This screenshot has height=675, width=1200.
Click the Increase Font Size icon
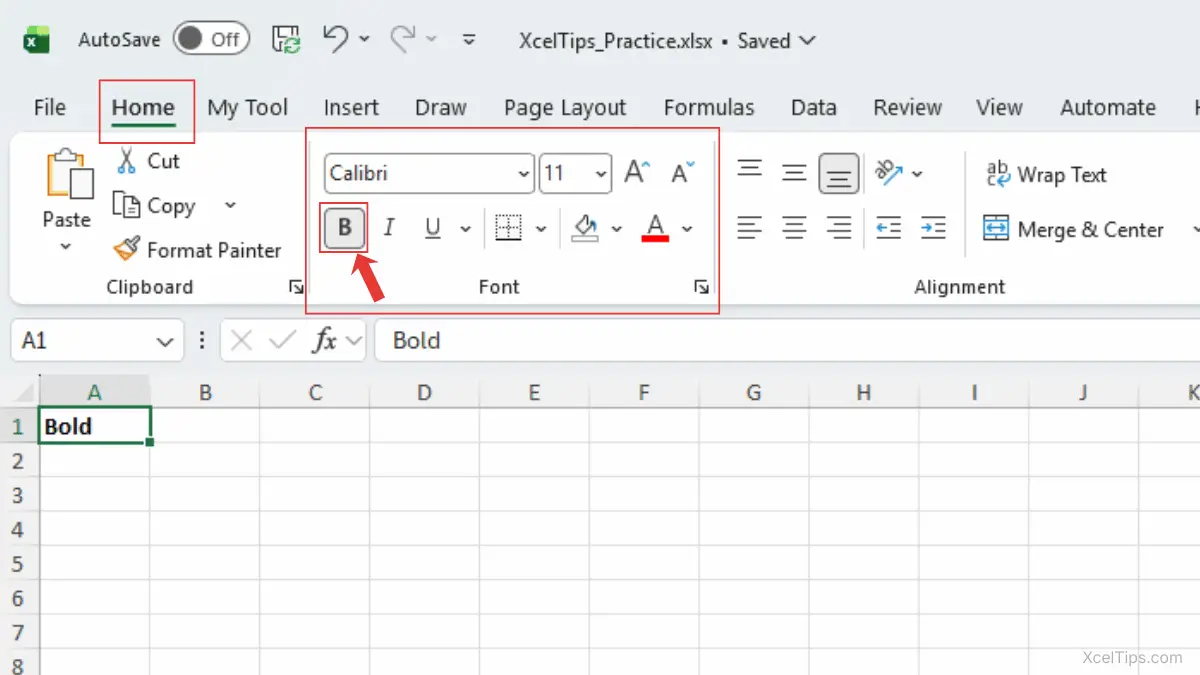[x=637, y=173]
